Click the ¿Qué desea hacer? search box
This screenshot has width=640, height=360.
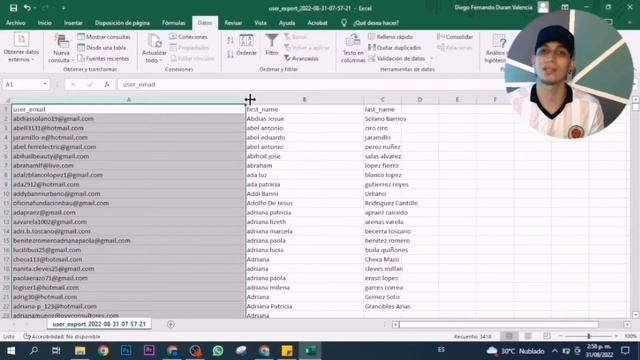(376, 23)
